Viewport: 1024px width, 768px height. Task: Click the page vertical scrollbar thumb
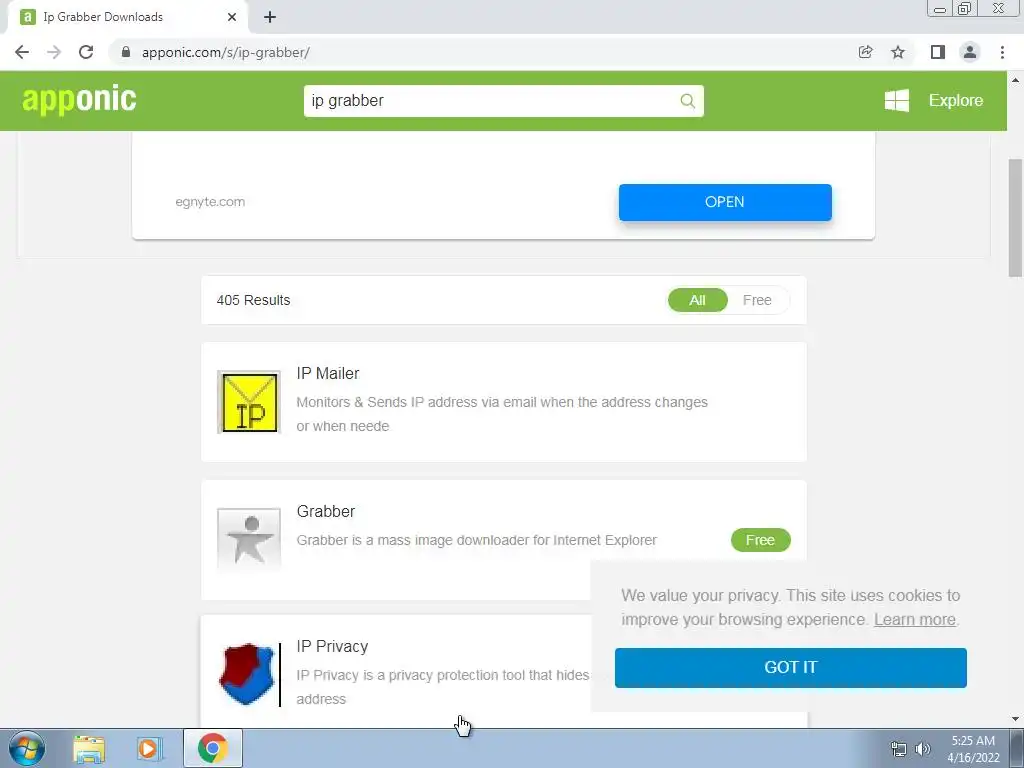1015,217
